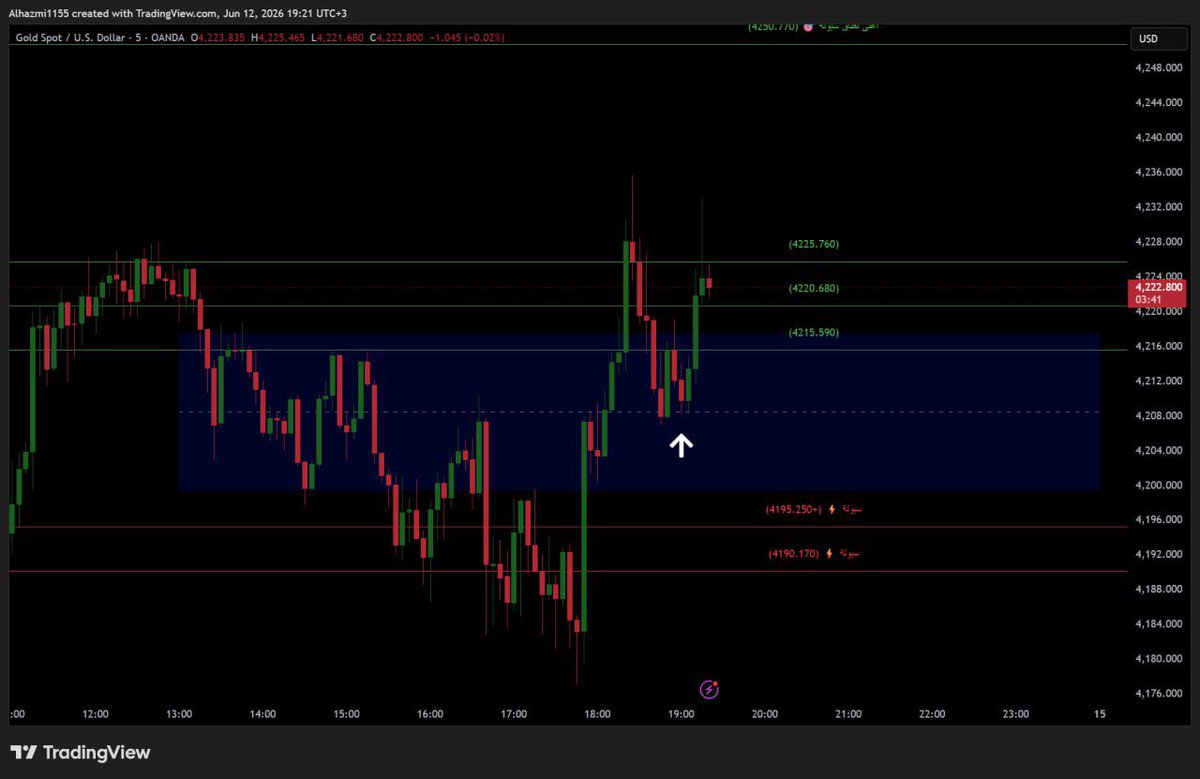Click the 14:00 time axis label
Viewport: 1200px width, 779px height.
[x=263, y=714]
